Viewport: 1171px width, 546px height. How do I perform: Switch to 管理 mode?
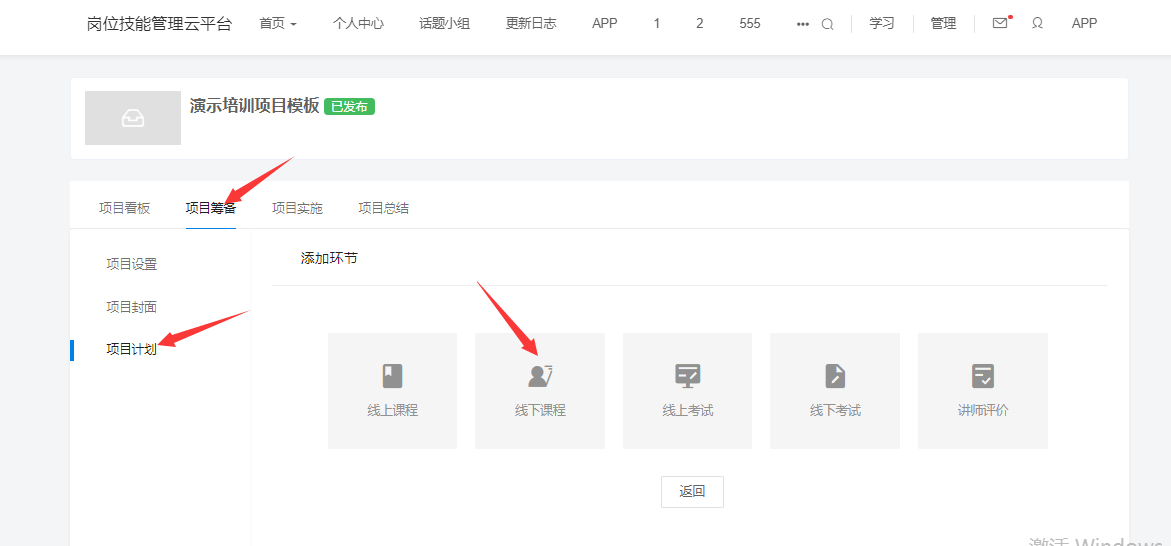[x=943, y=23]
